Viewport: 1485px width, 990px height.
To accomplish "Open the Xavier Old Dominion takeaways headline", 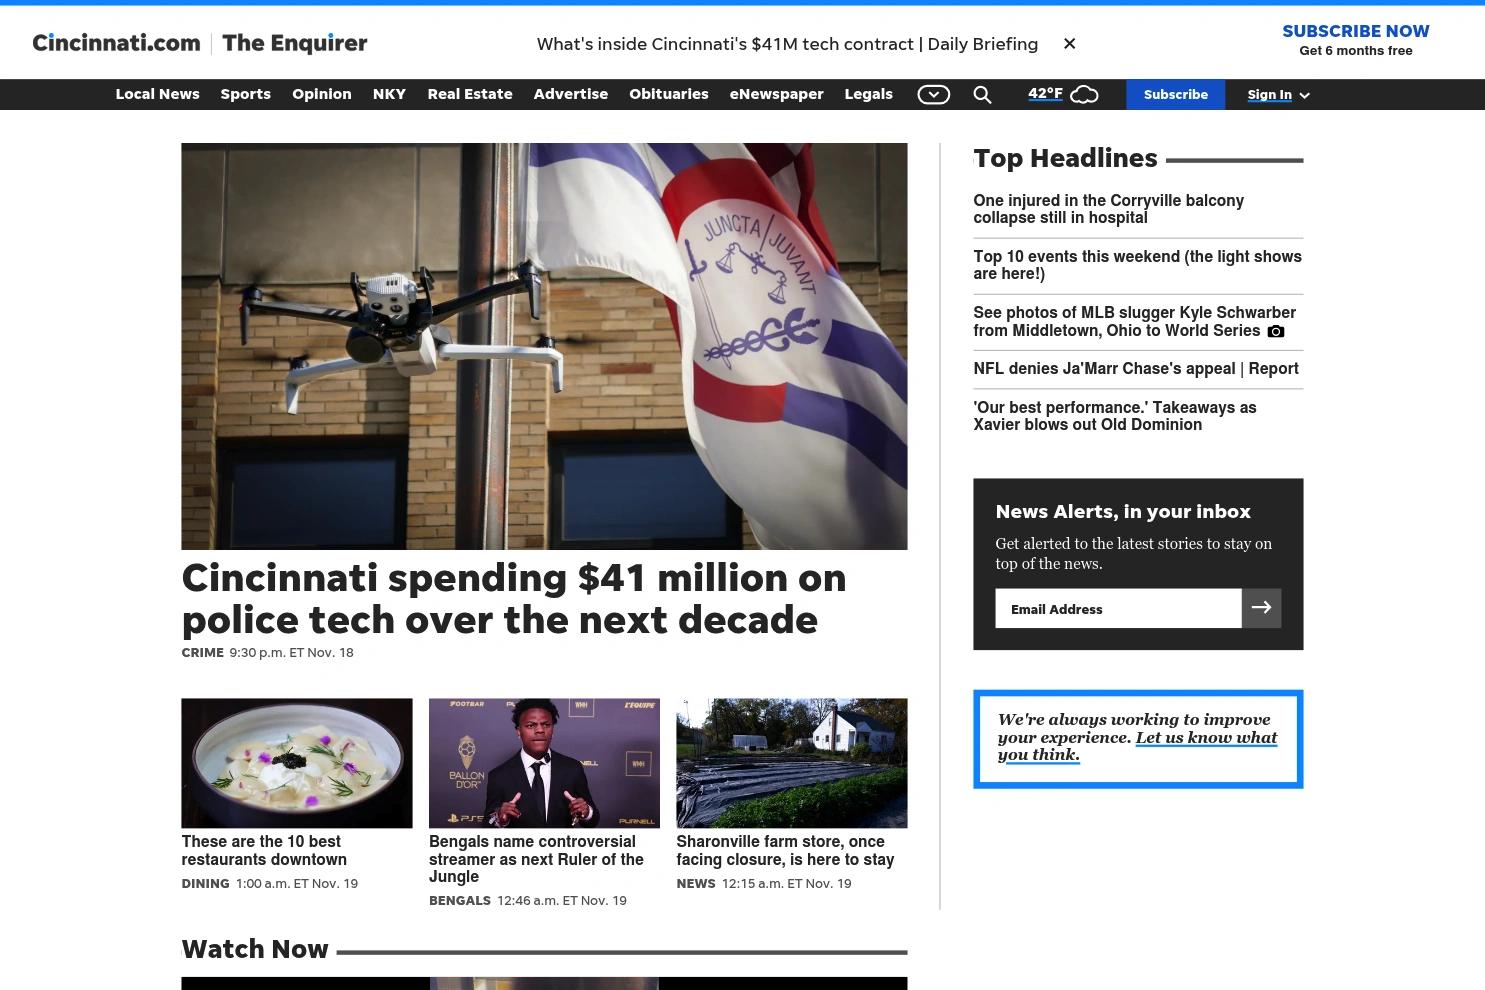I will pos(1114,416).
